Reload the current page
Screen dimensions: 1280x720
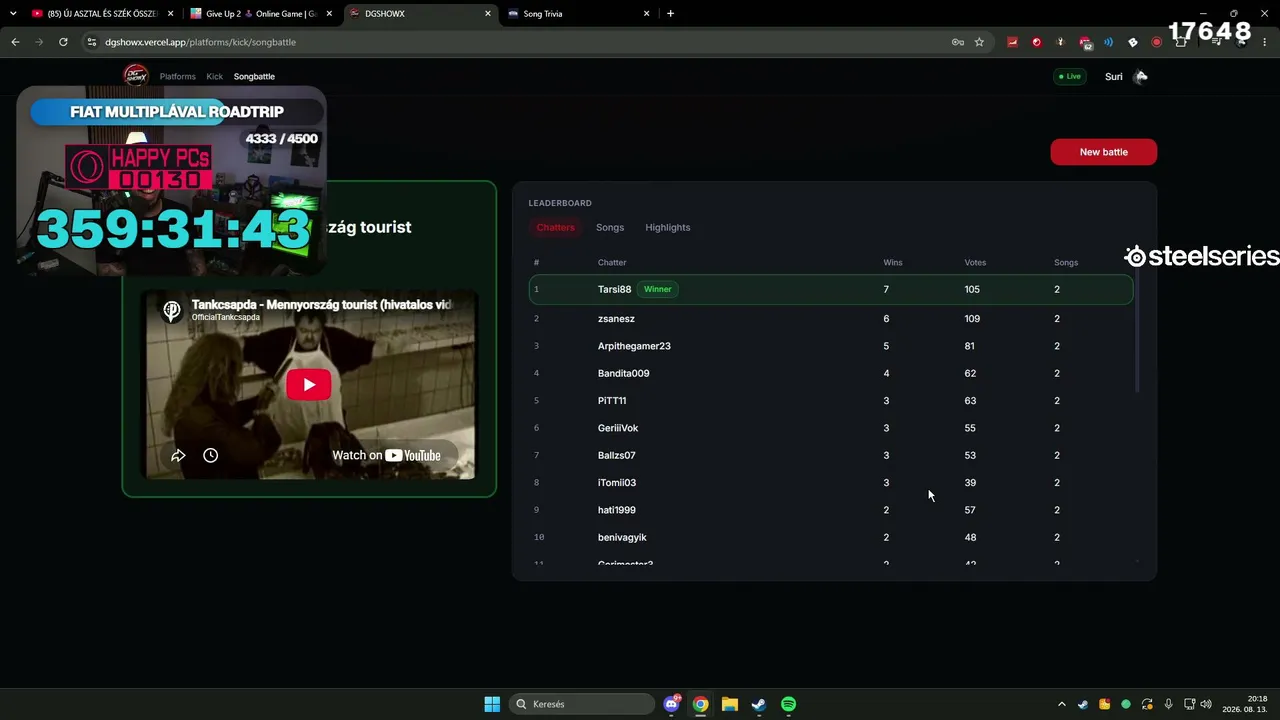coord(63,42)
